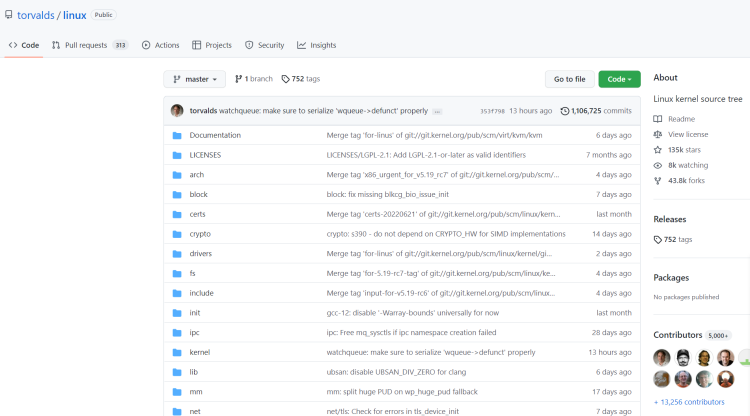Click the eye icon beside 8k watching
750x416 pixels.
coord(658,165)
